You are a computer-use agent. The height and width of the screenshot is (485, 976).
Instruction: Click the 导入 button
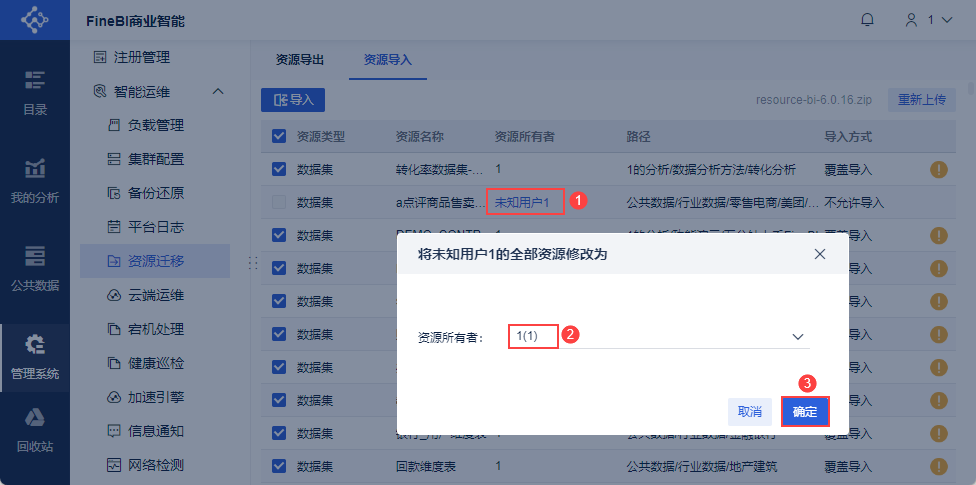[x=293, y=100]
